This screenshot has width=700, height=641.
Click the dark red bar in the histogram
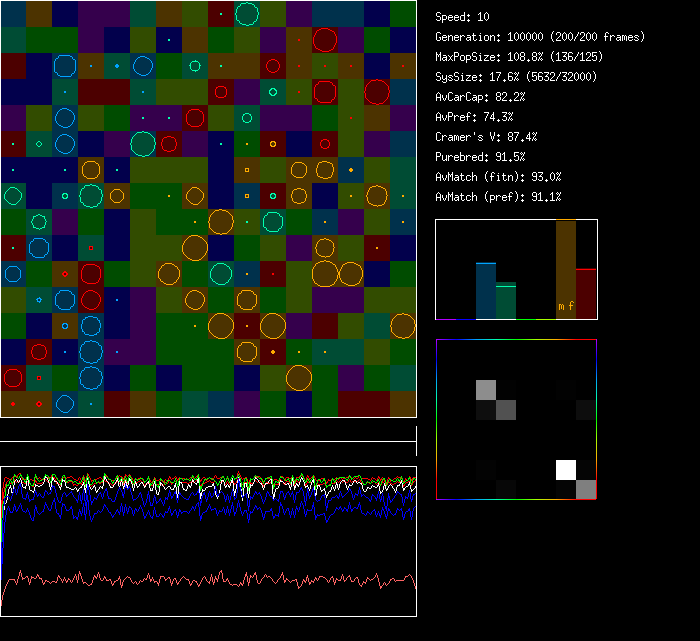(587, 294)
